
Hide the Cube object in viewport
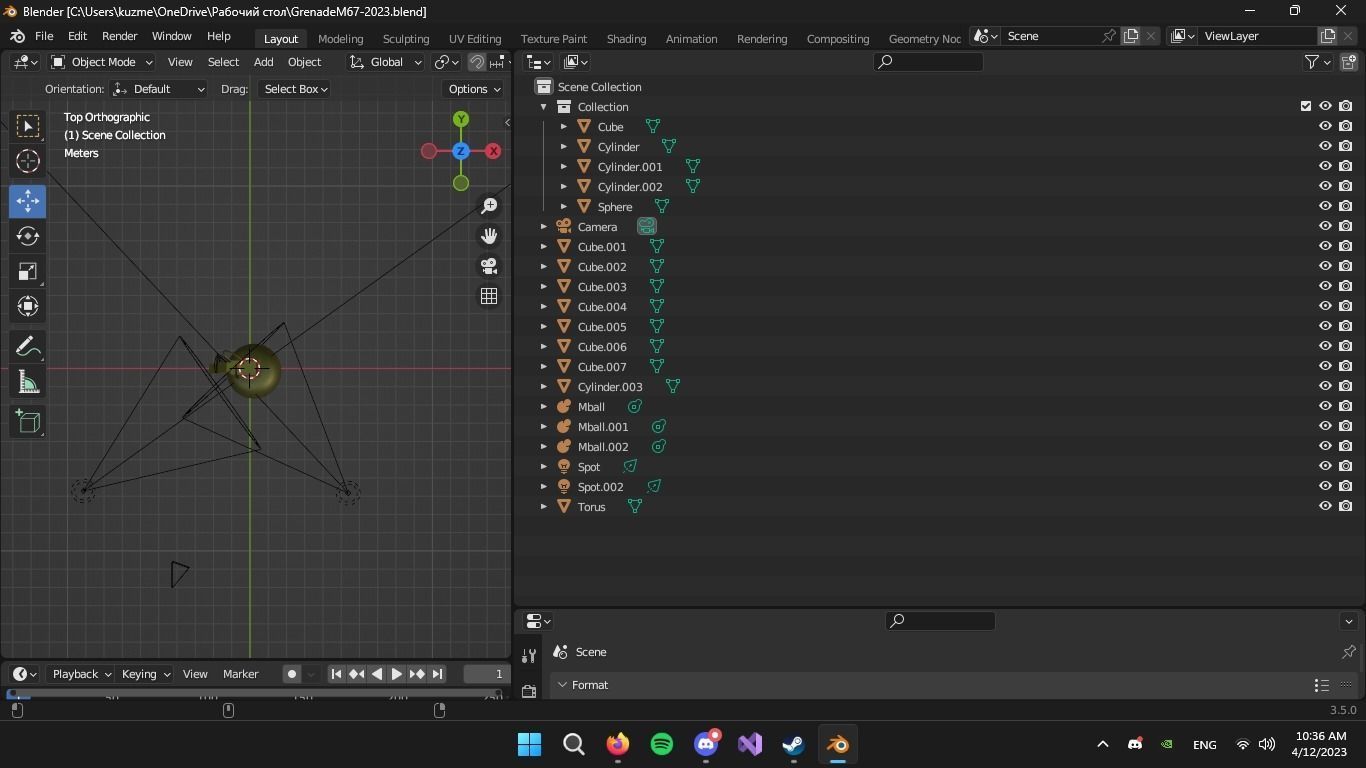tap(1326, 126)
